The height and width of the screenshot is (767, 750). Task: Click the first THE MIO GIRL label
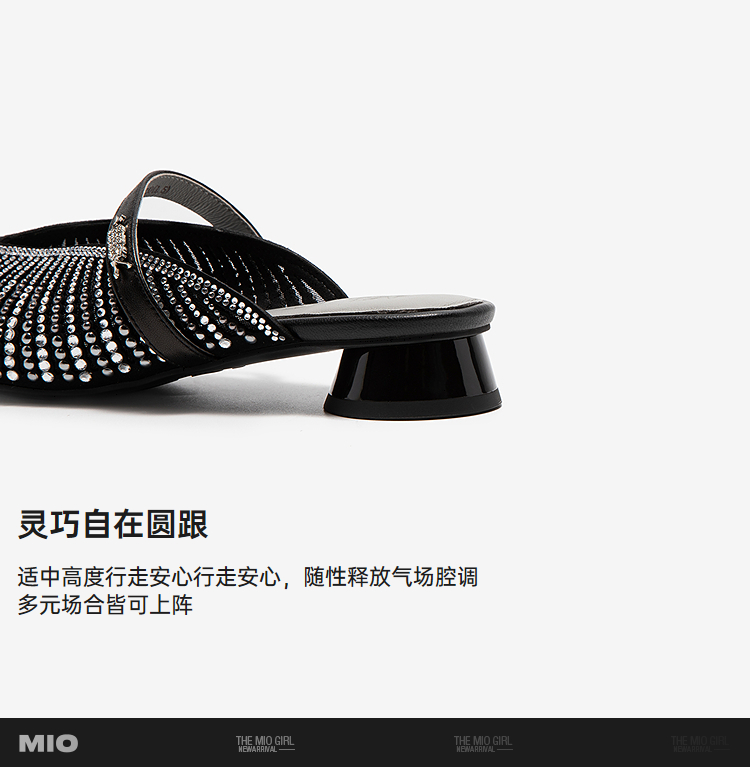coord(265,741)
